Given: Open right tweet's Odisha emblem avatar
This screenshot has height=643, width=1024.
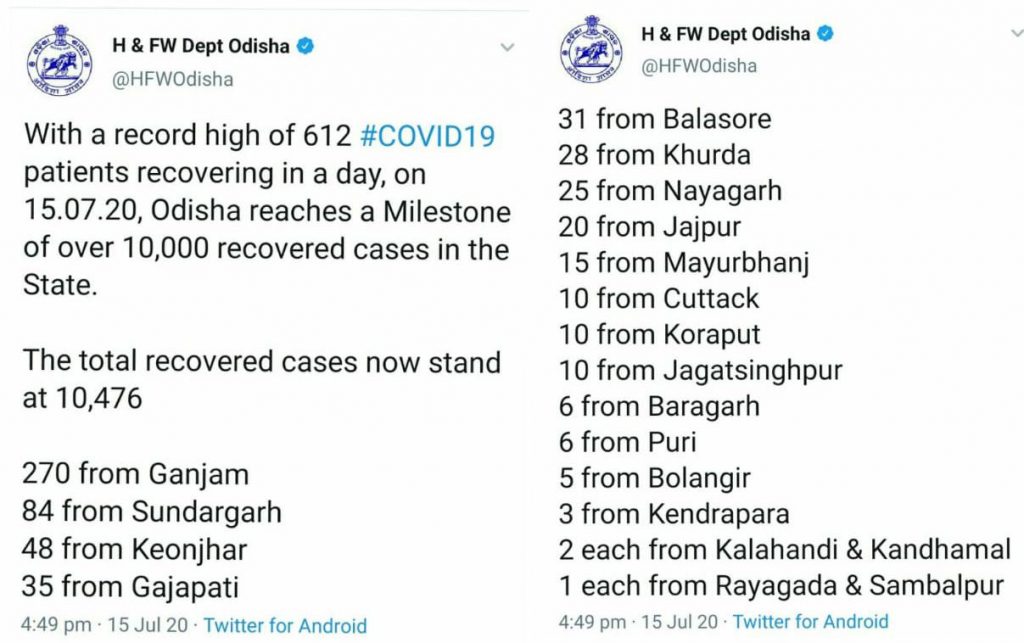Looking at the screenshot, I should [x=592, y=49].
